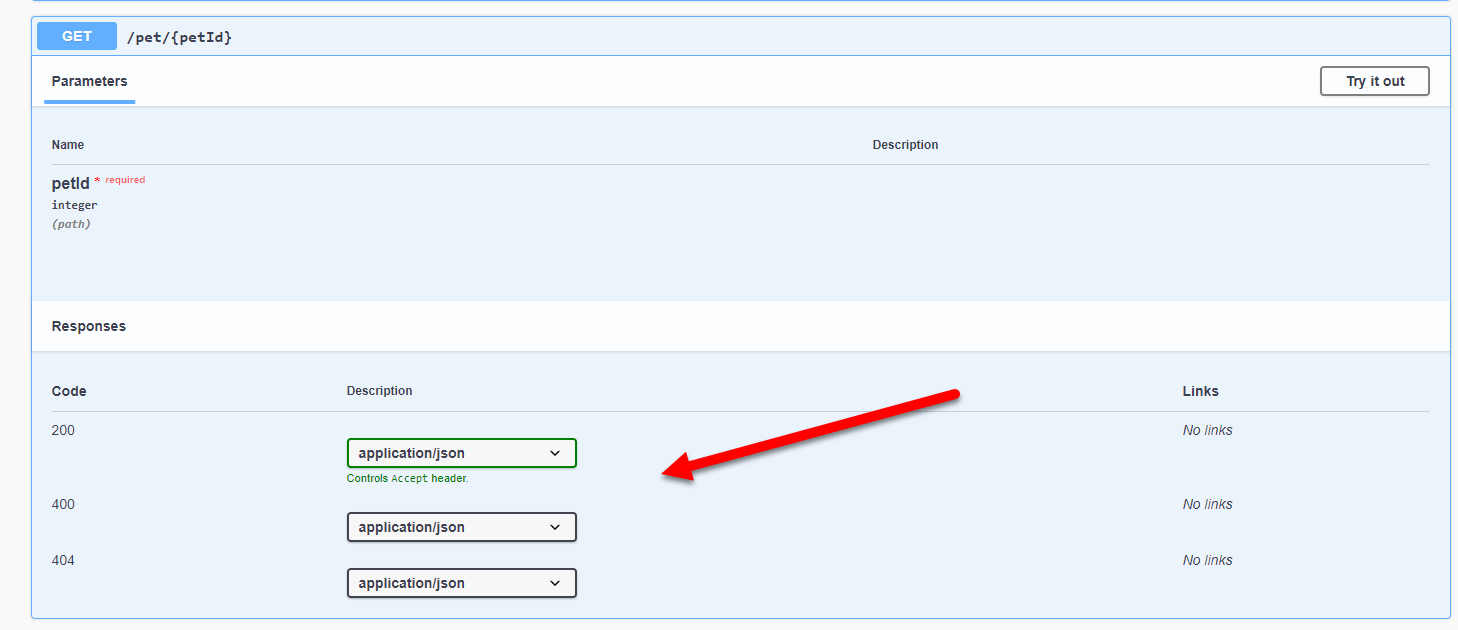Click the red 'required' label
Image resolution: width=1458 pixels, height=630 pixels.
click(x=125, y=180)
